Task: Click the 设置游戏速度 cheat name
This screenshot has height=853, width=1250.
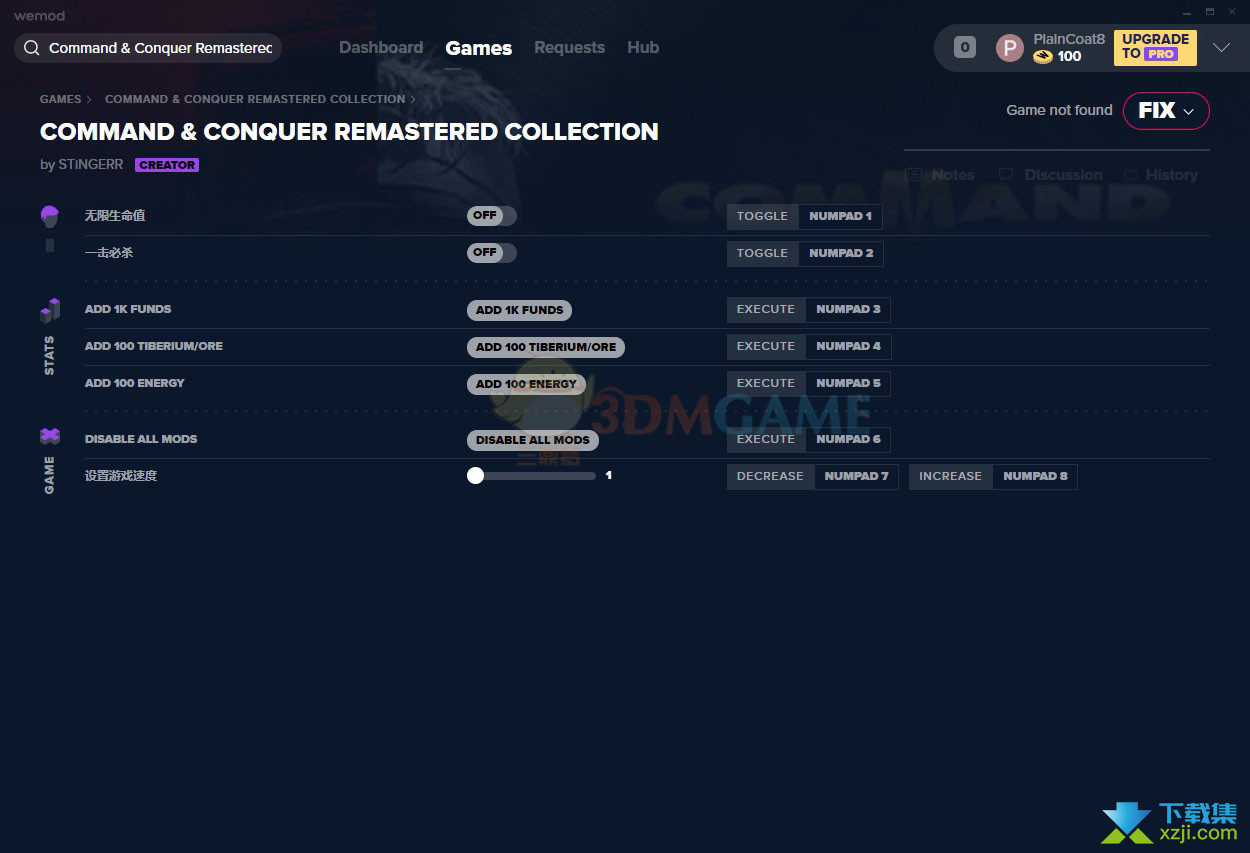Action: pyautogui.click(x=121, y=476)
